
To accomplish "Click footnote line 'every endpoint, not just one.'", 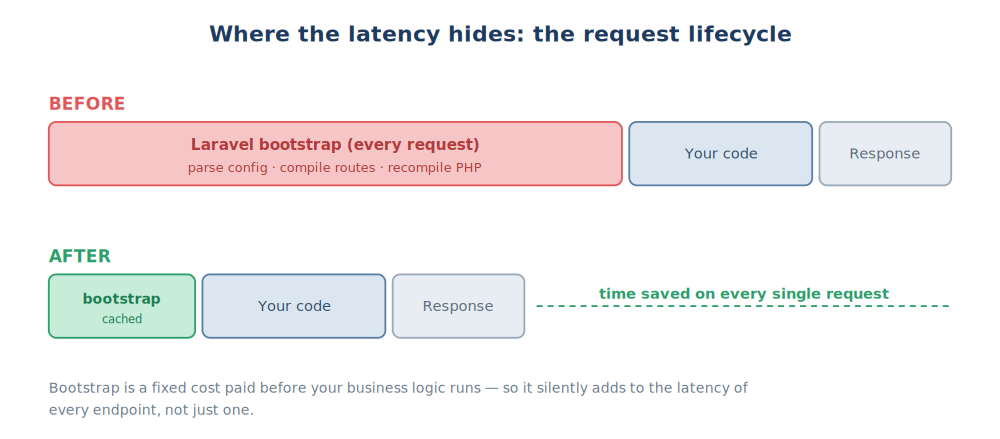I will pyautogui.click(x=151, y=410).
